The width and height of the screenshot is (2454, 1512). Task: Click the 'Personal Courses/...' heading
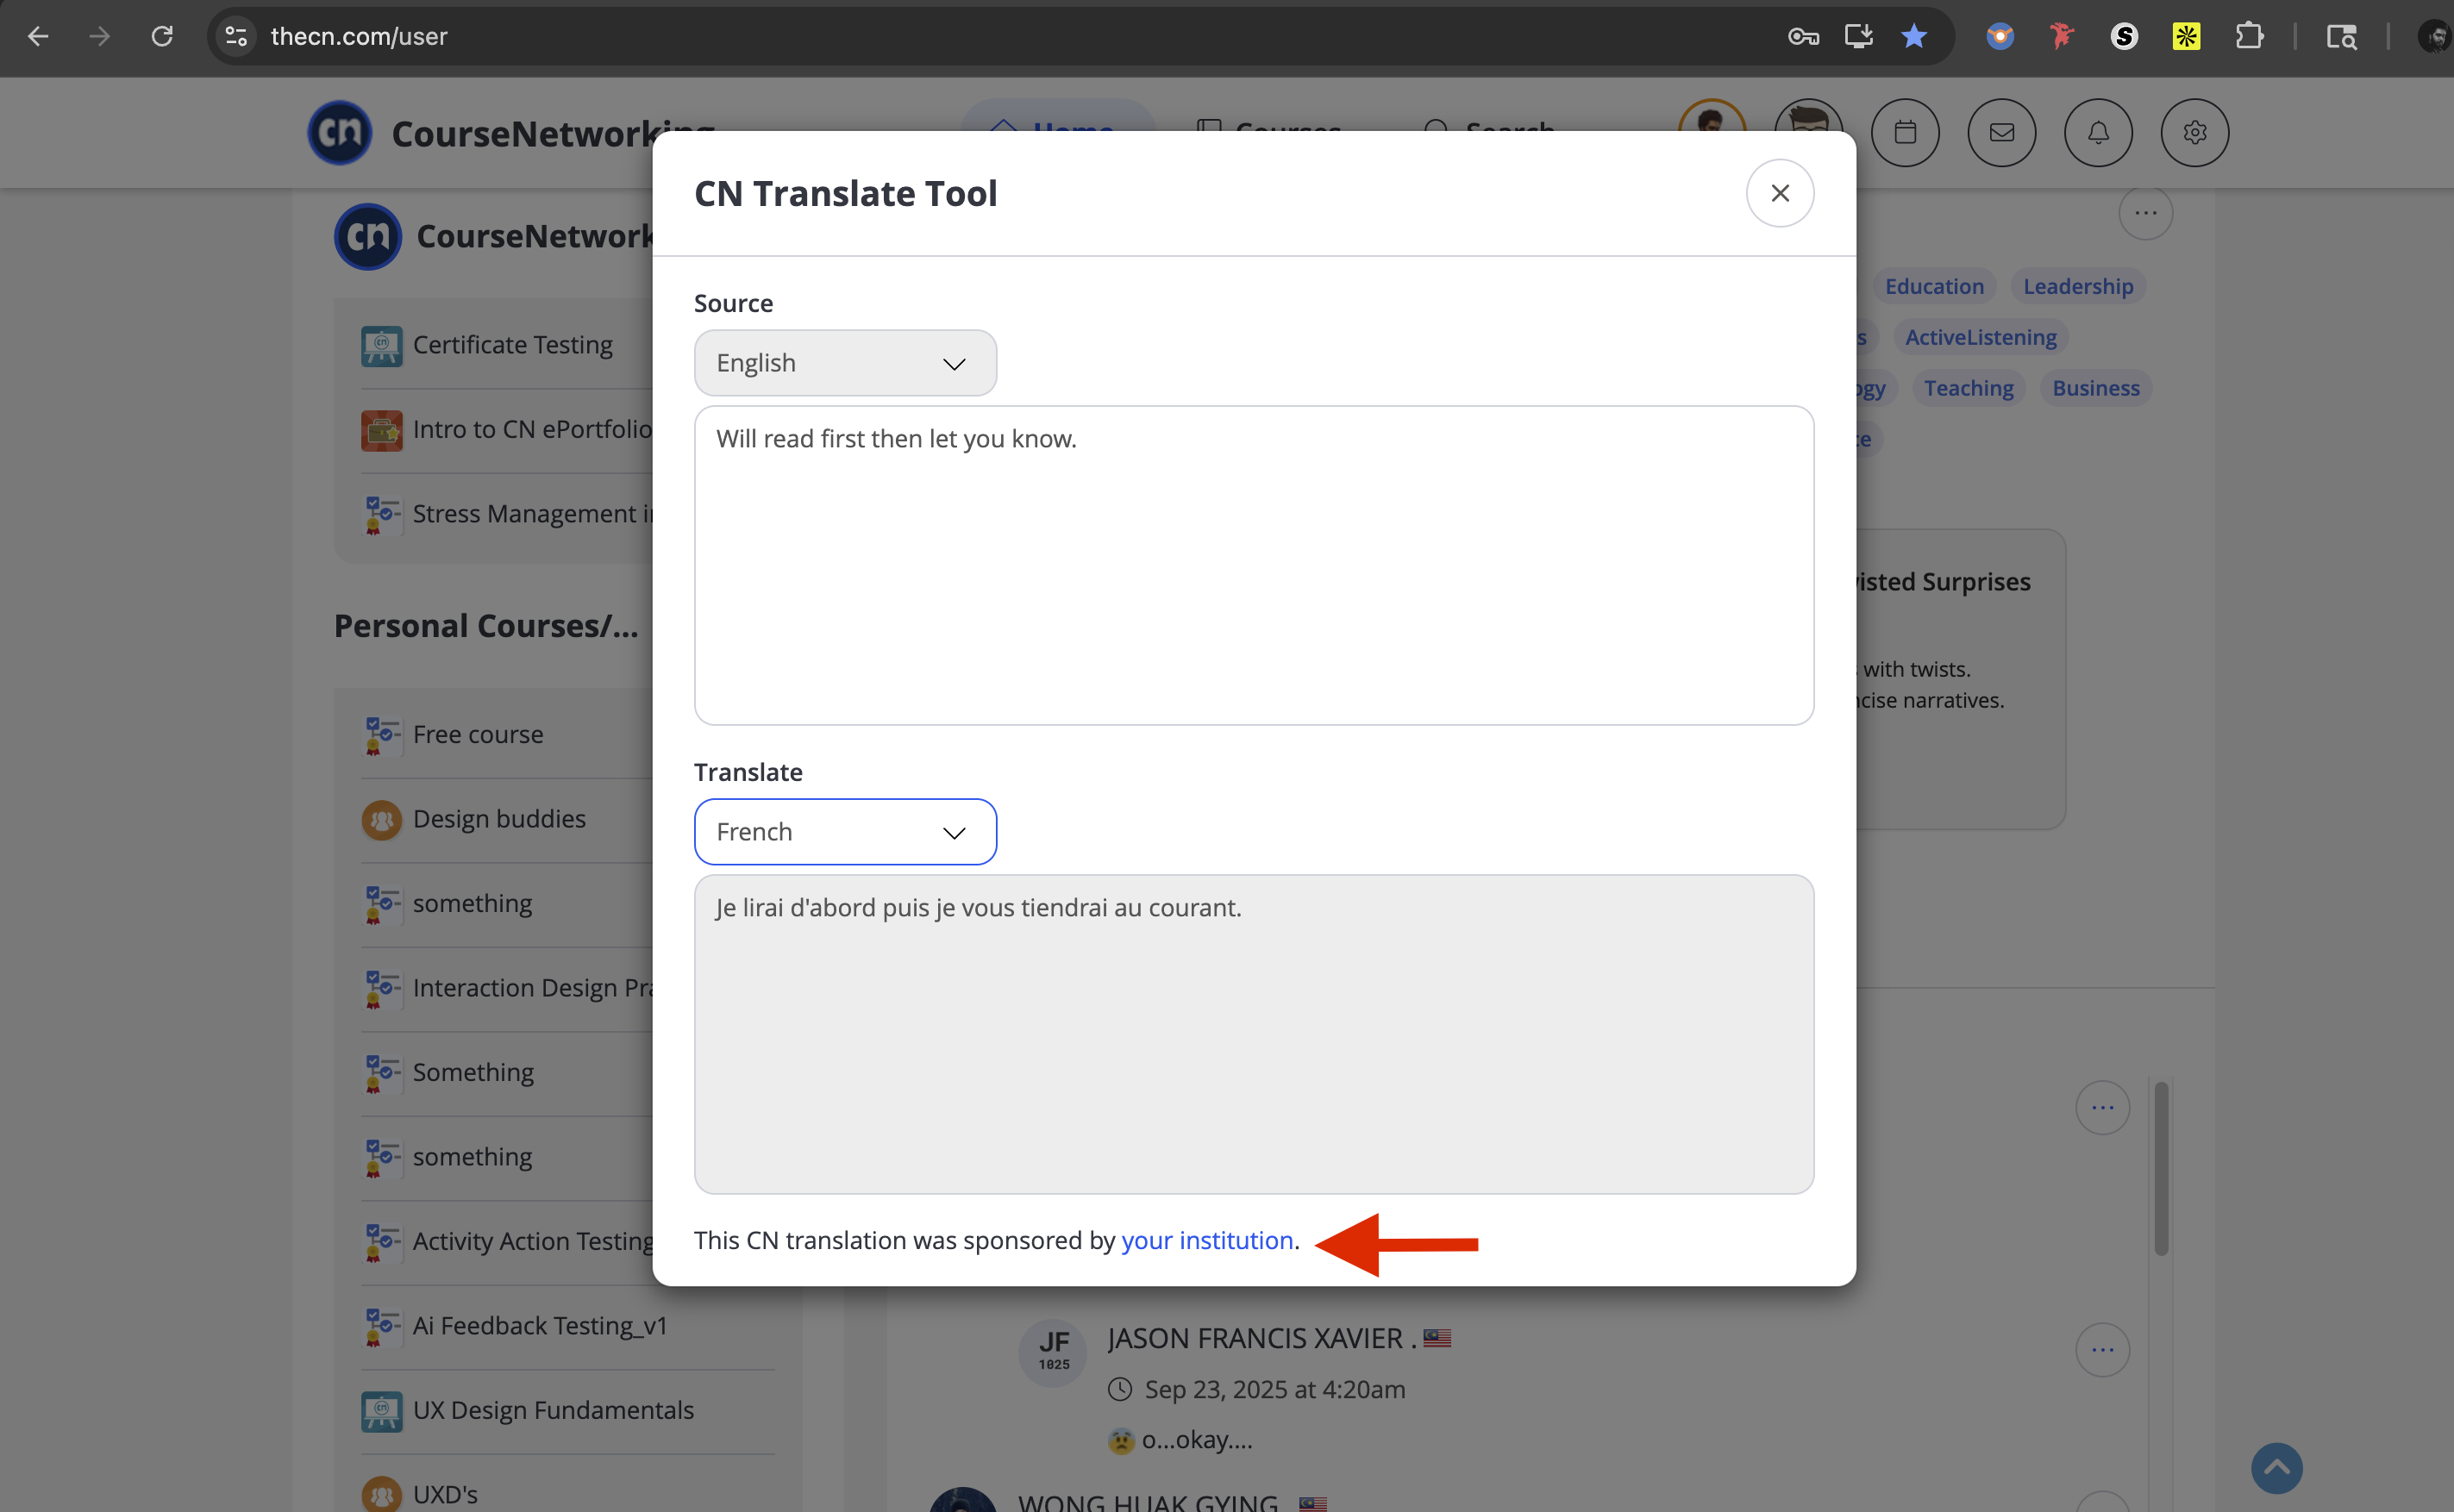coord(486,626)
